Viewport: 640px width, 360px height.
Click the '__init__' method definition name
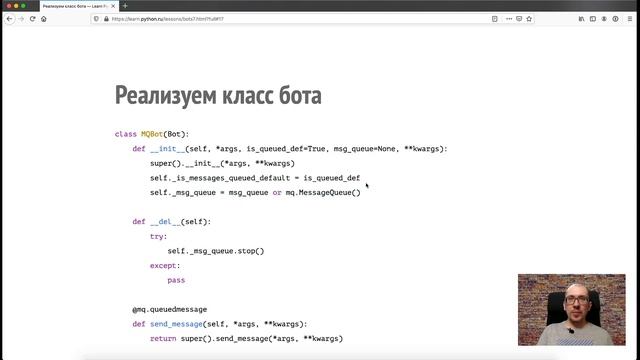[x=167, y=149]
